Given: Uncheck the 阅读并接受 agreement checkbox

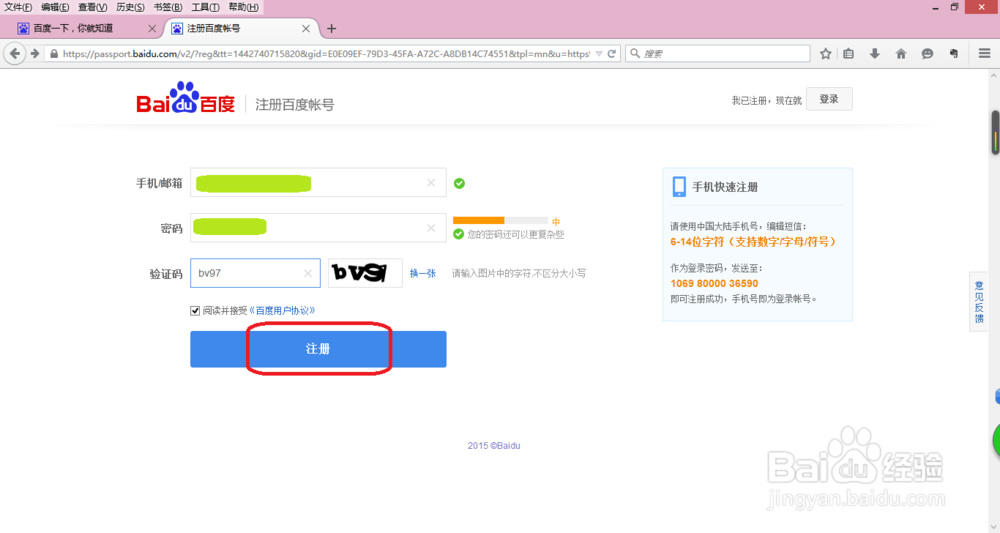Looking at the screenshot, I should click(x=195, y=310).
